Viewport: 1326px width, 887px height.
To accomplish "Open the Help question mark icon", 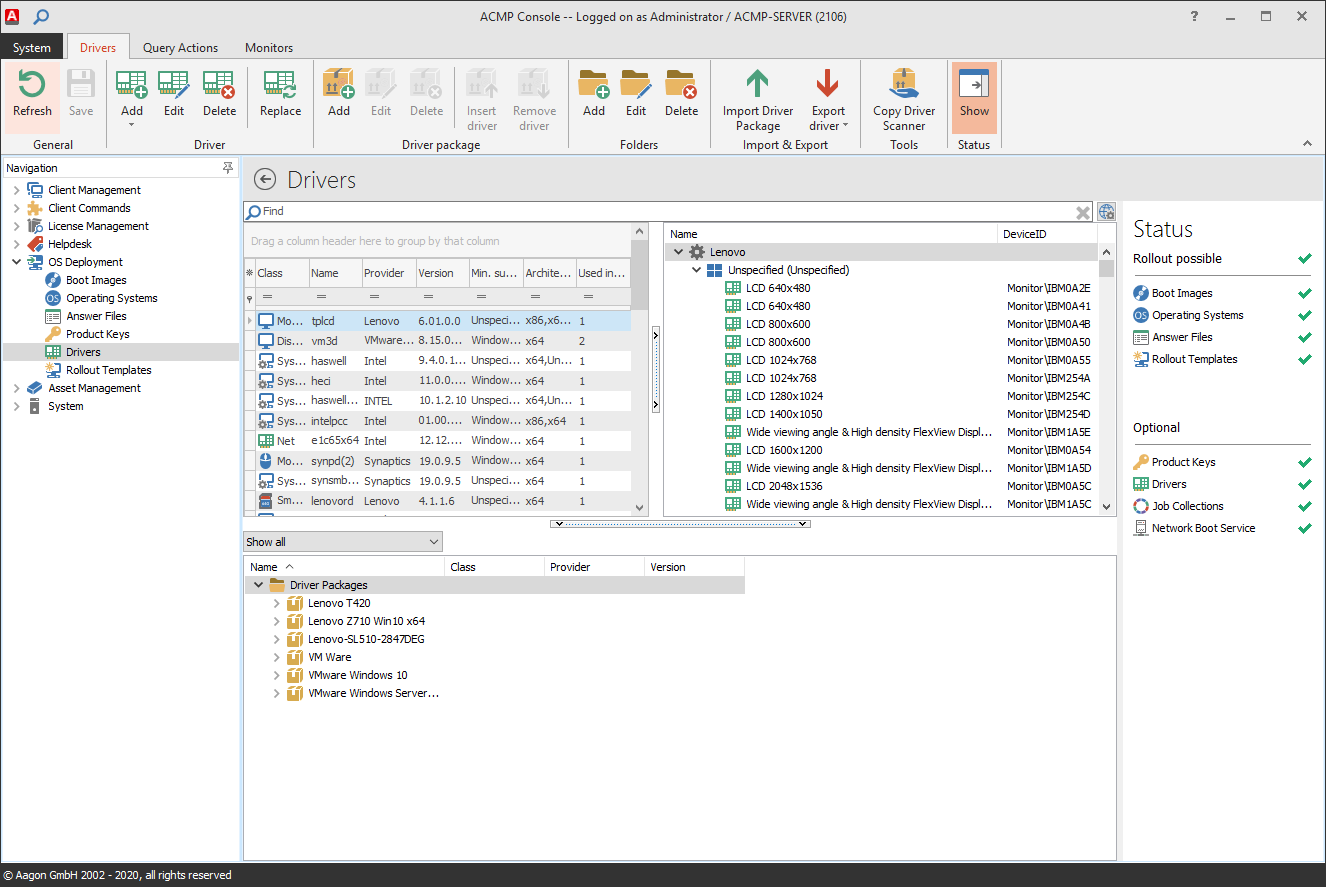I will 1195,16.
